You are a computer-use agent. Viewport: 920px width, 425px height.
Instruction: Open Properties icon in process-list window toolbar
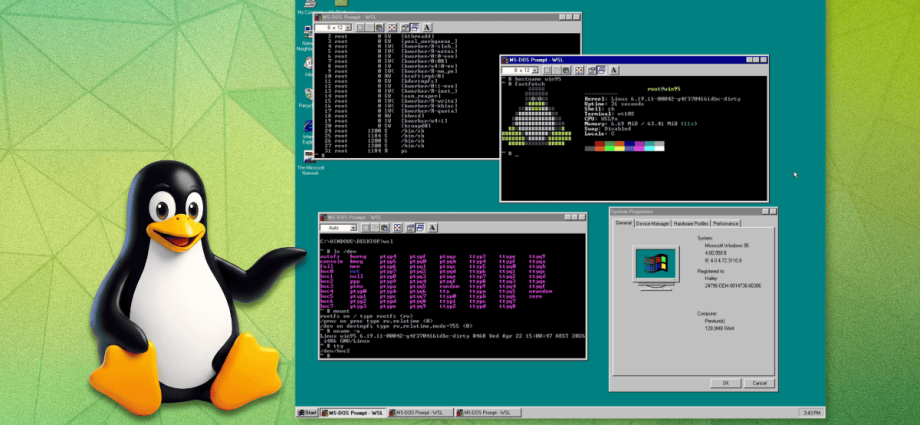click(x=406, y=28)
